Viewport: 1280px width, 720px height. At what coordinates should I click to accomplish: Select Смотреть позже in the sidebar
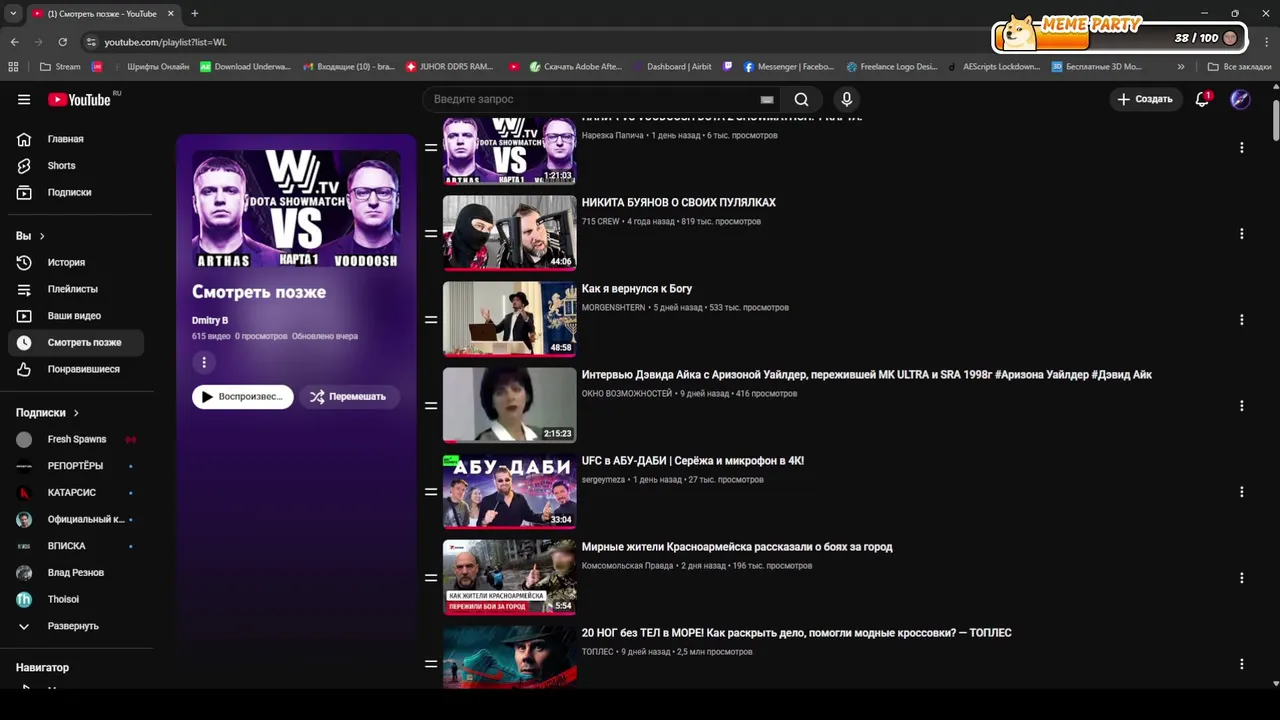[76, 342]
